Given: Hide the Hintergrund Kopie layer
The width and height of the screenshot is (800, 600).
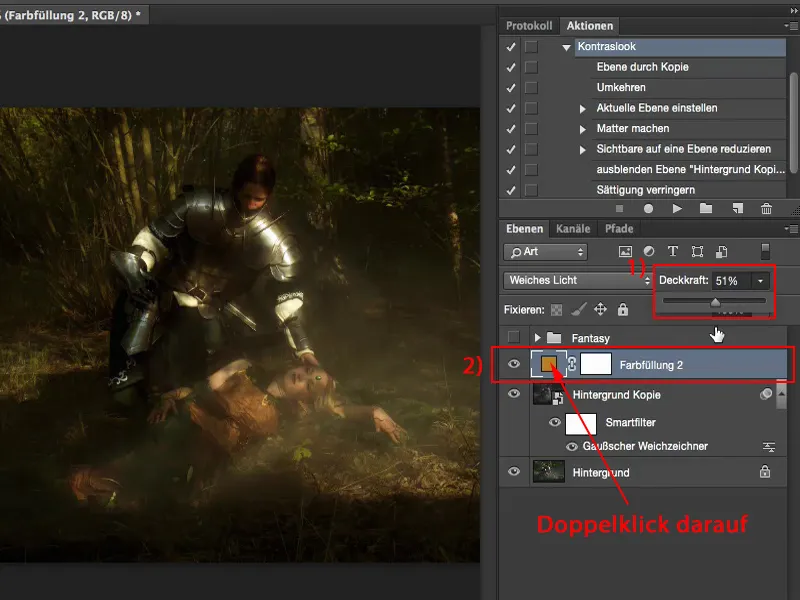Looking at the screenshot, I should pos(514,393).
